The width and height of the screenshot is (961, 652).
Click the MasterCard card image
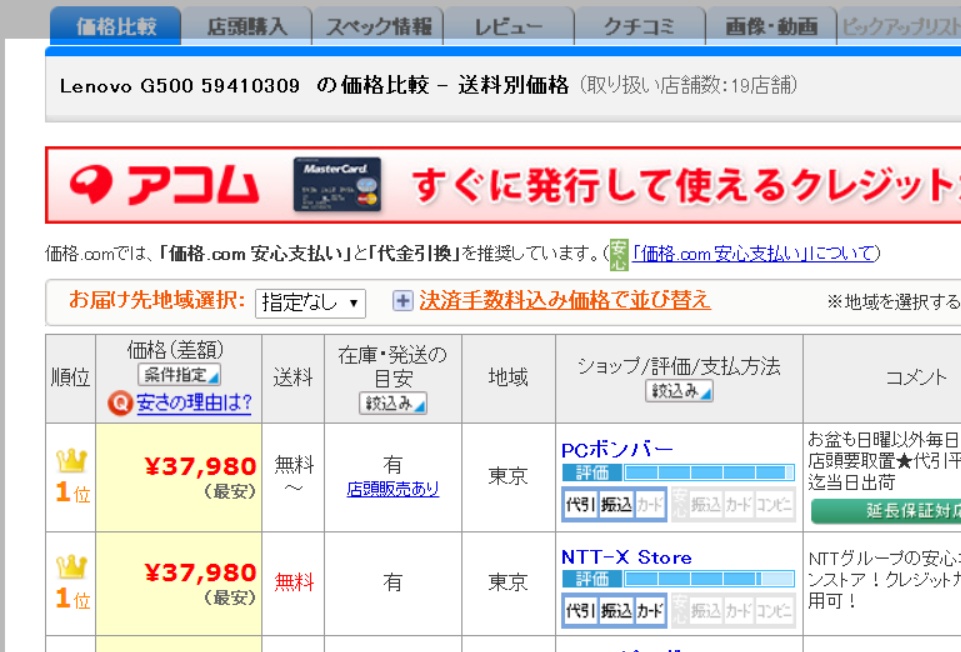pos(337,184)
